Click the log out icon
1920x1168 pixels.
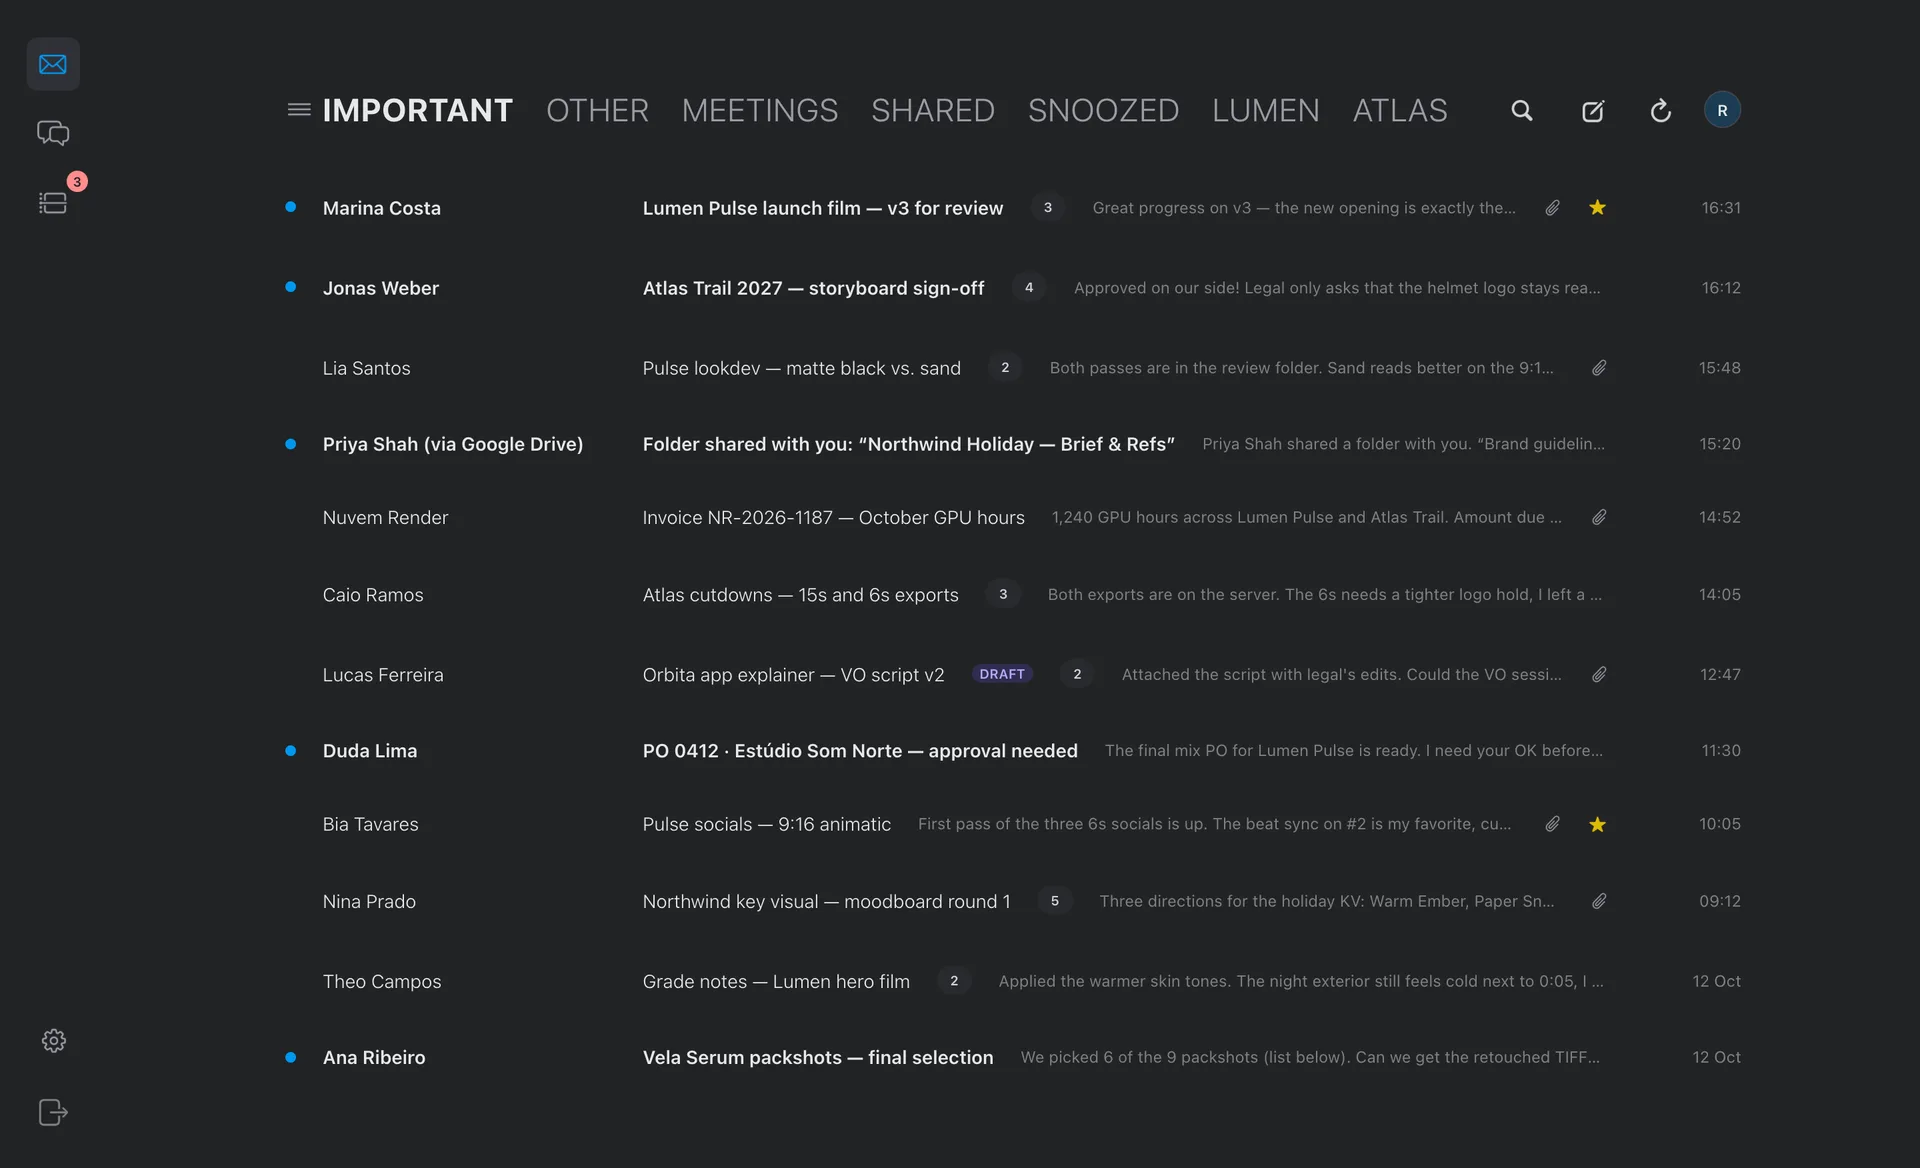(53, 1112)
